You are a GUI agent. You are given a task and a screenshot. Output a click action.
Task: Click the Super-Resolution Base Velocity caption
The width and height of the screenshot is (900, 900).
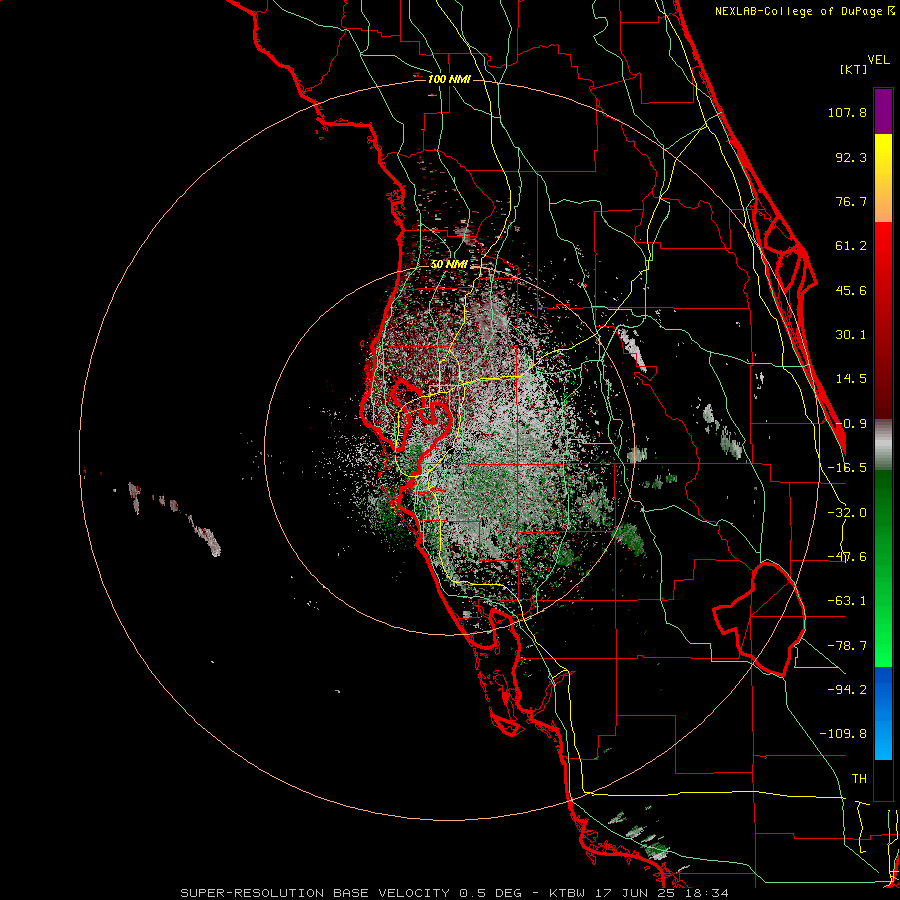point(455,893)
